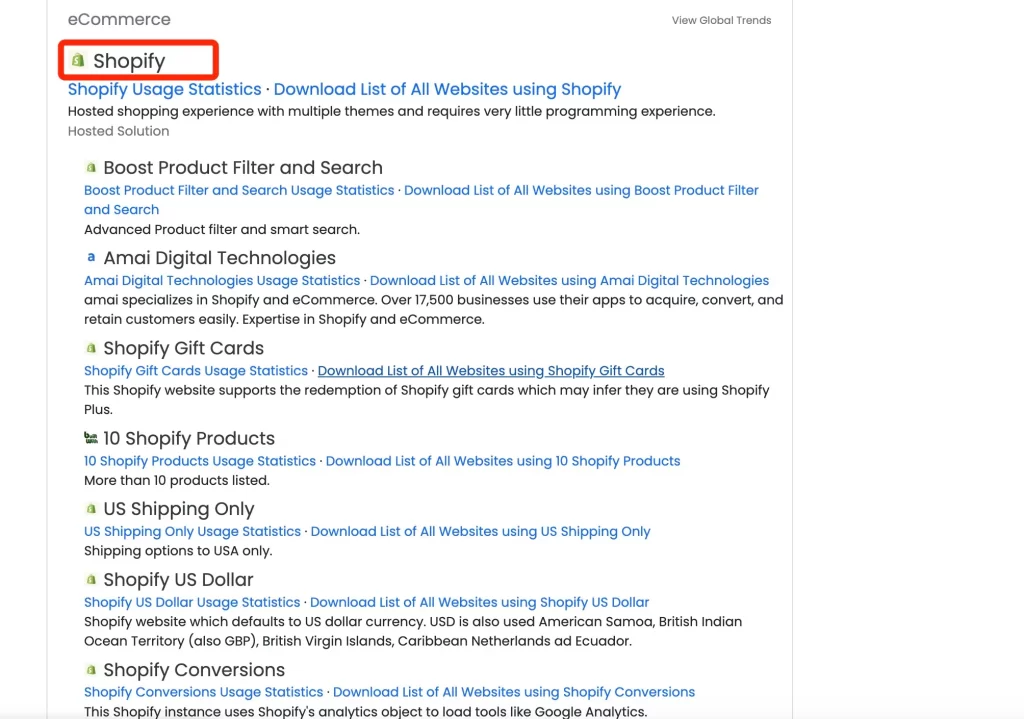
Task: Click the US Shipping Only heading
Action: pos(179,509)
